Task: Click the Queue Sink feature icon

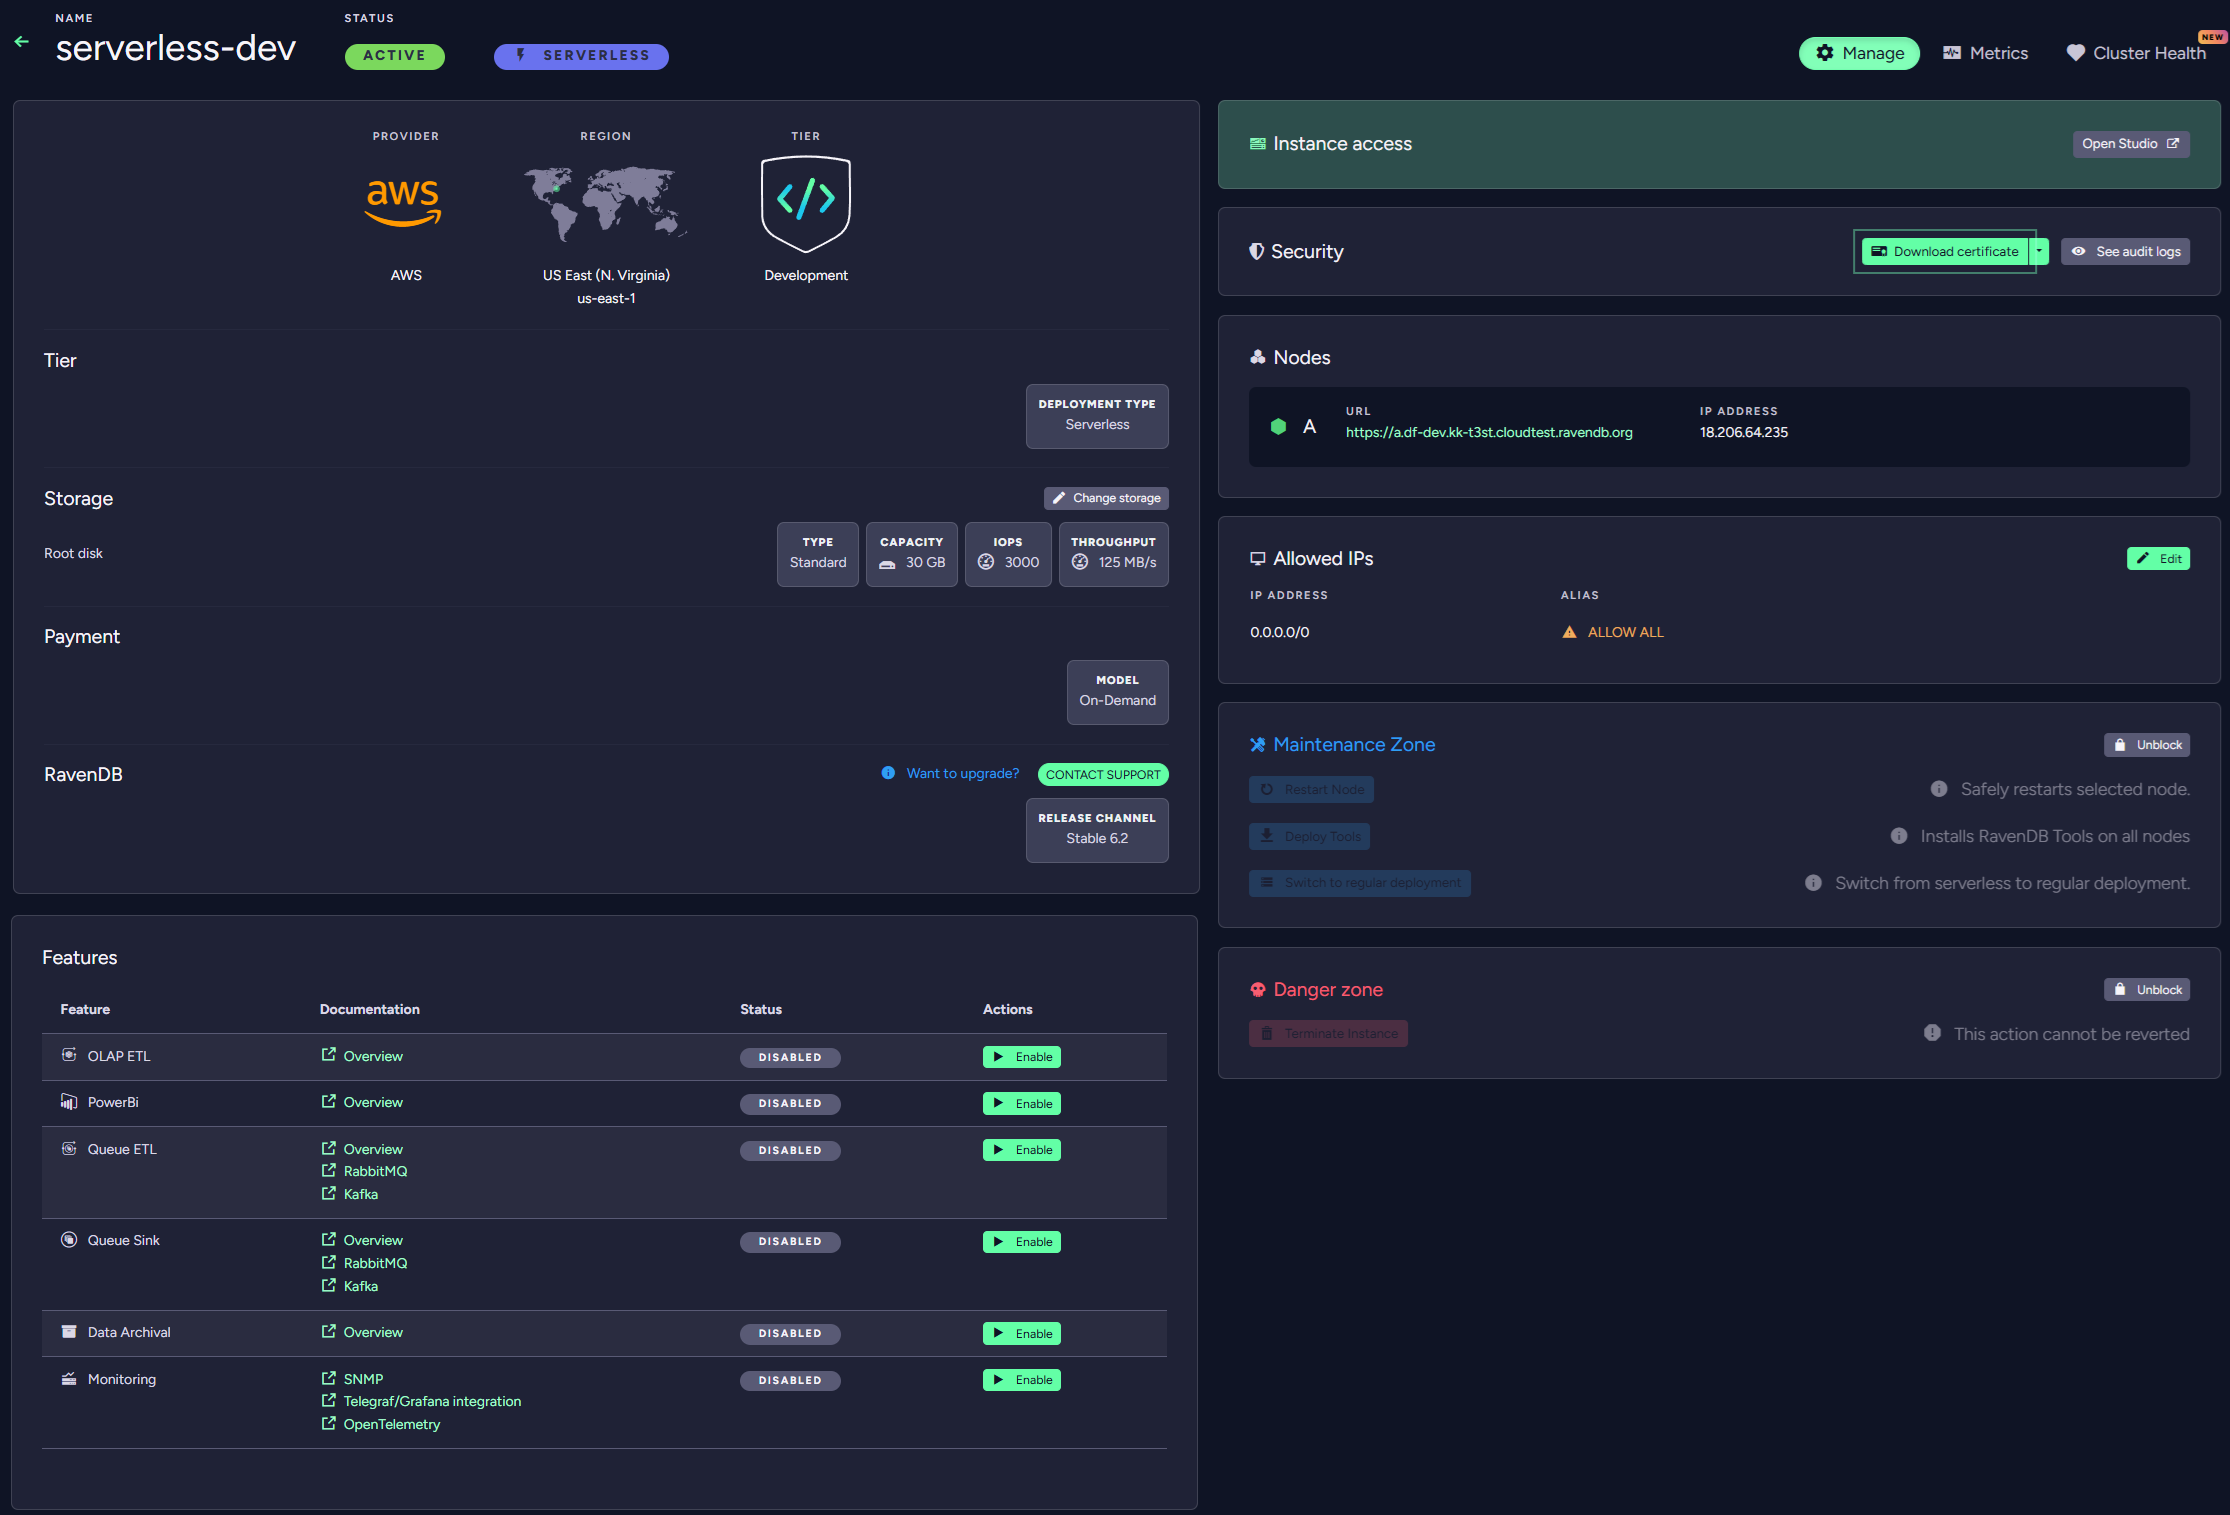Action: click(x=69, y=1240)
